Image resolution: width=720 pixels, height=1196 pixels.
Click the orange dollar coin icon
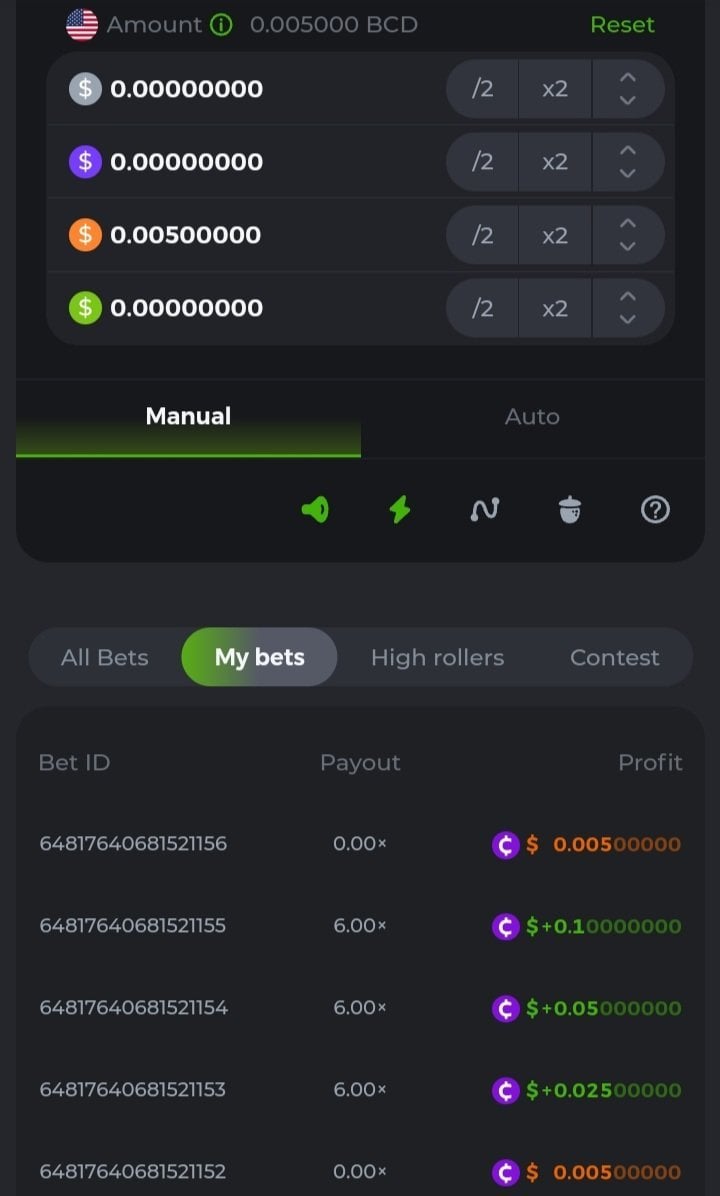click(85, 235)
